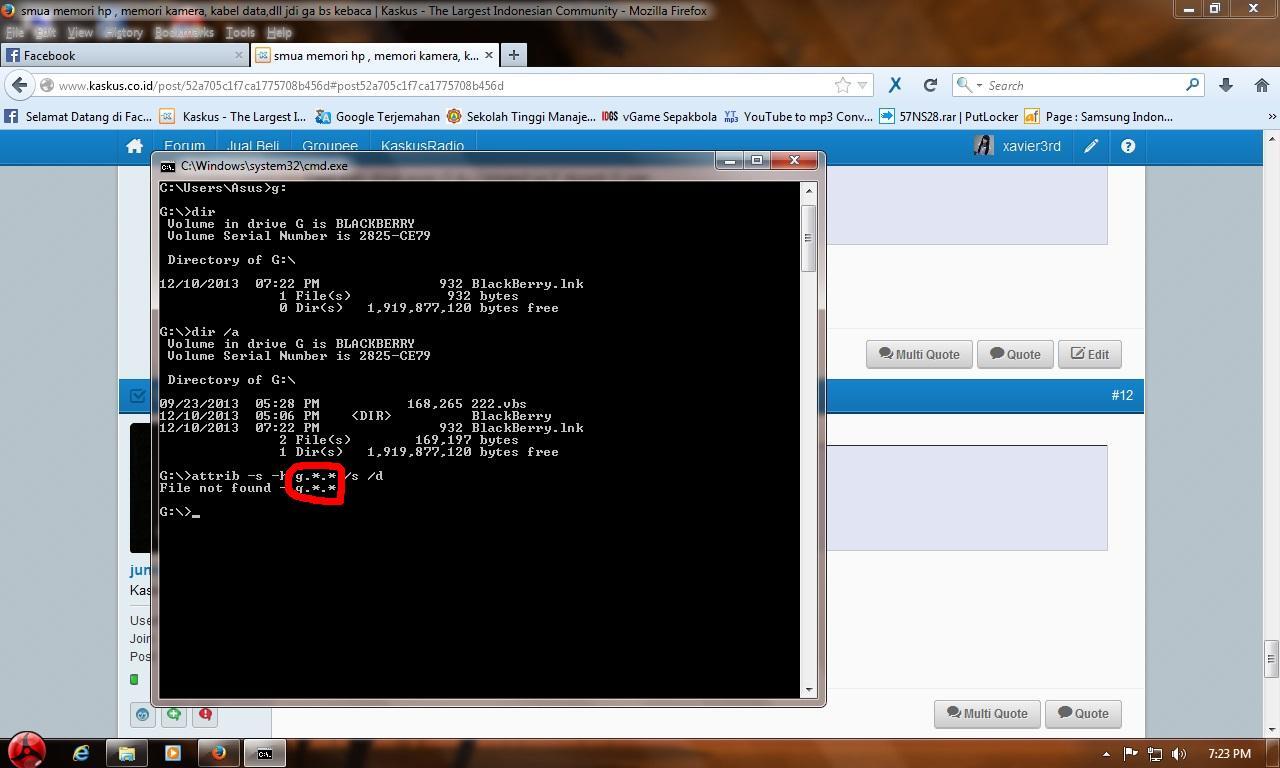
Task: Open the Bookmarks menu
Action: (x=184, y=32)
